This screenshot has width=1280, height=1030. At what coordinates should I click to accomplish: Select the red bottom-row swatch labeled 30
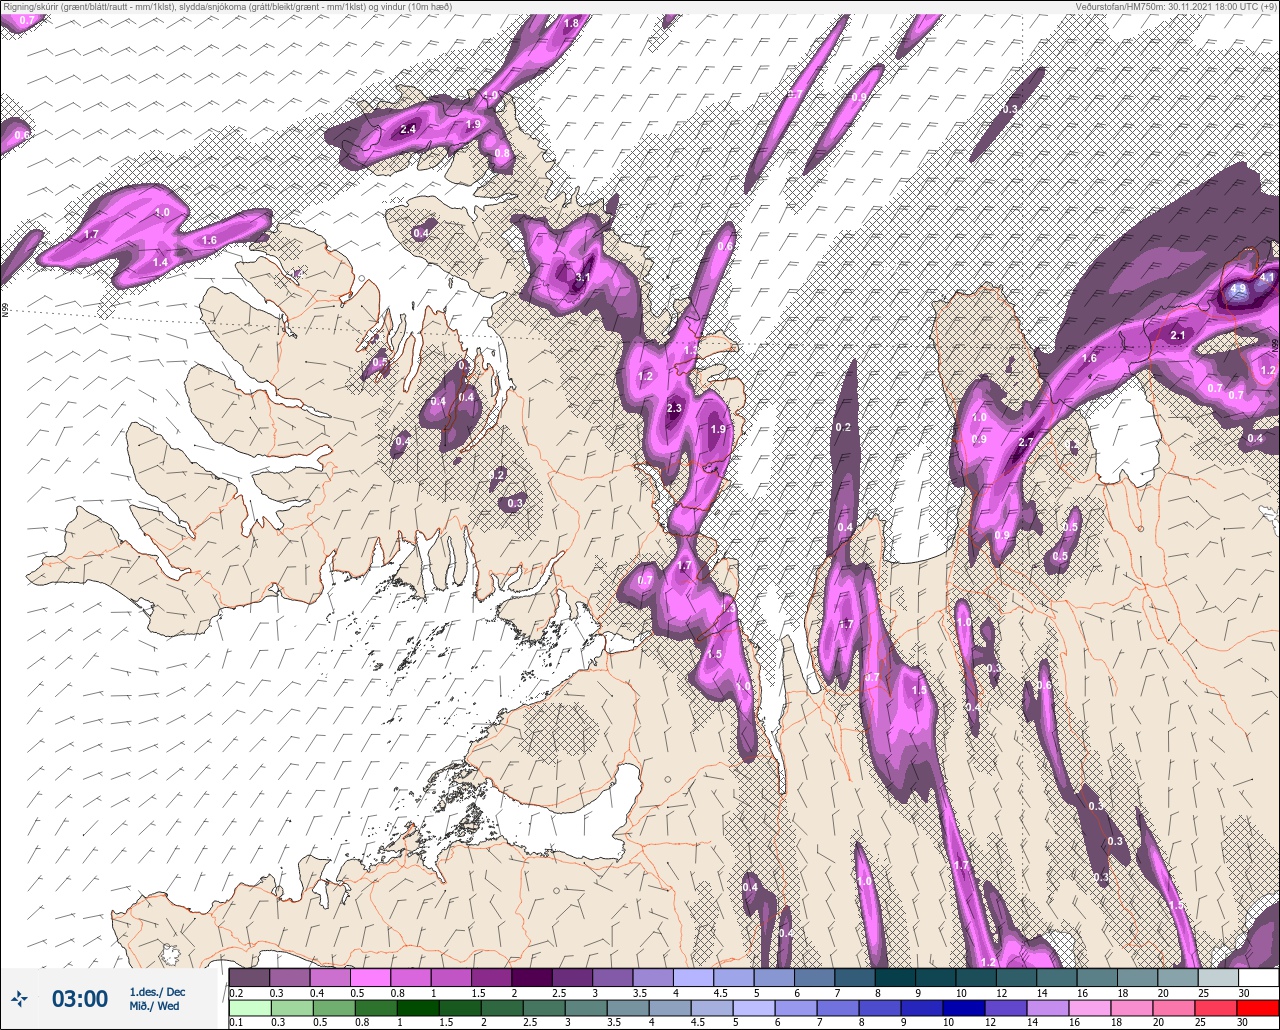[x=1258, y=1007]
